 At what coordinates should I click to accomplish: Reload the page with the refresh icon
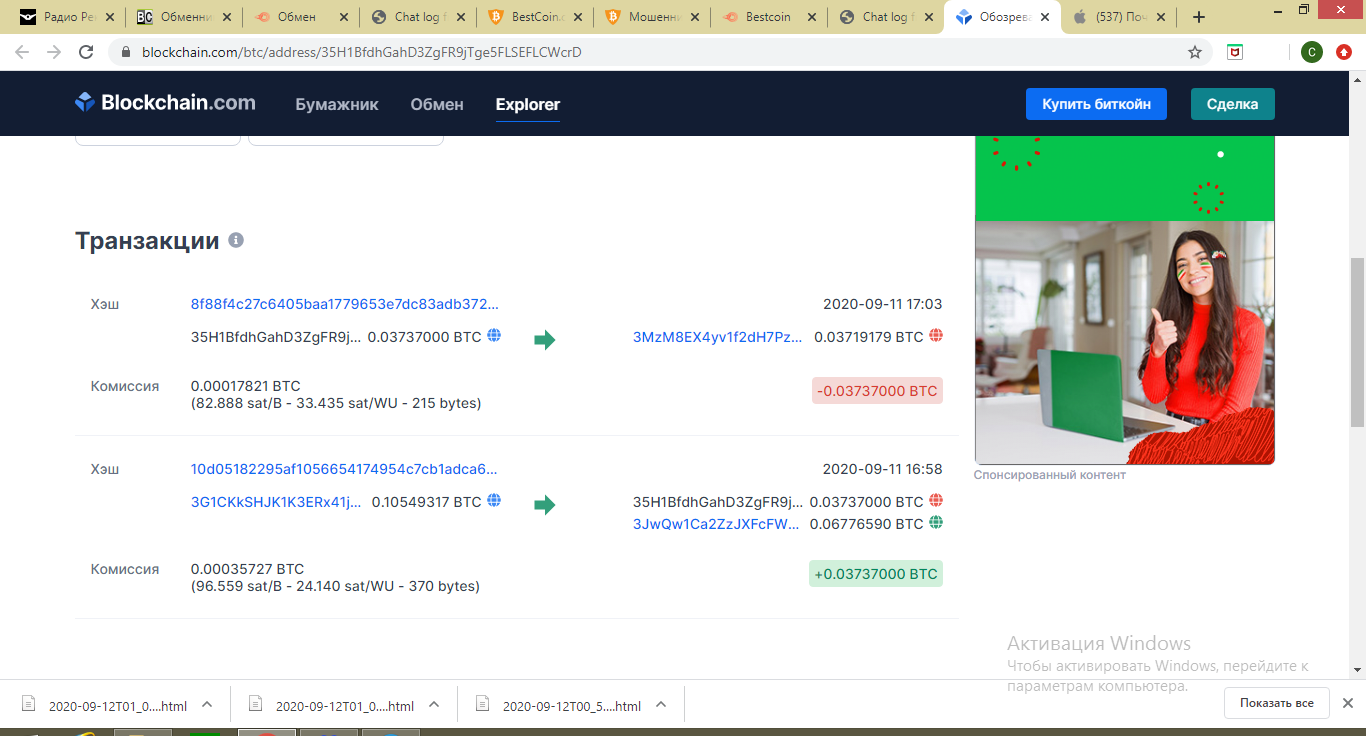pos(86,52)
